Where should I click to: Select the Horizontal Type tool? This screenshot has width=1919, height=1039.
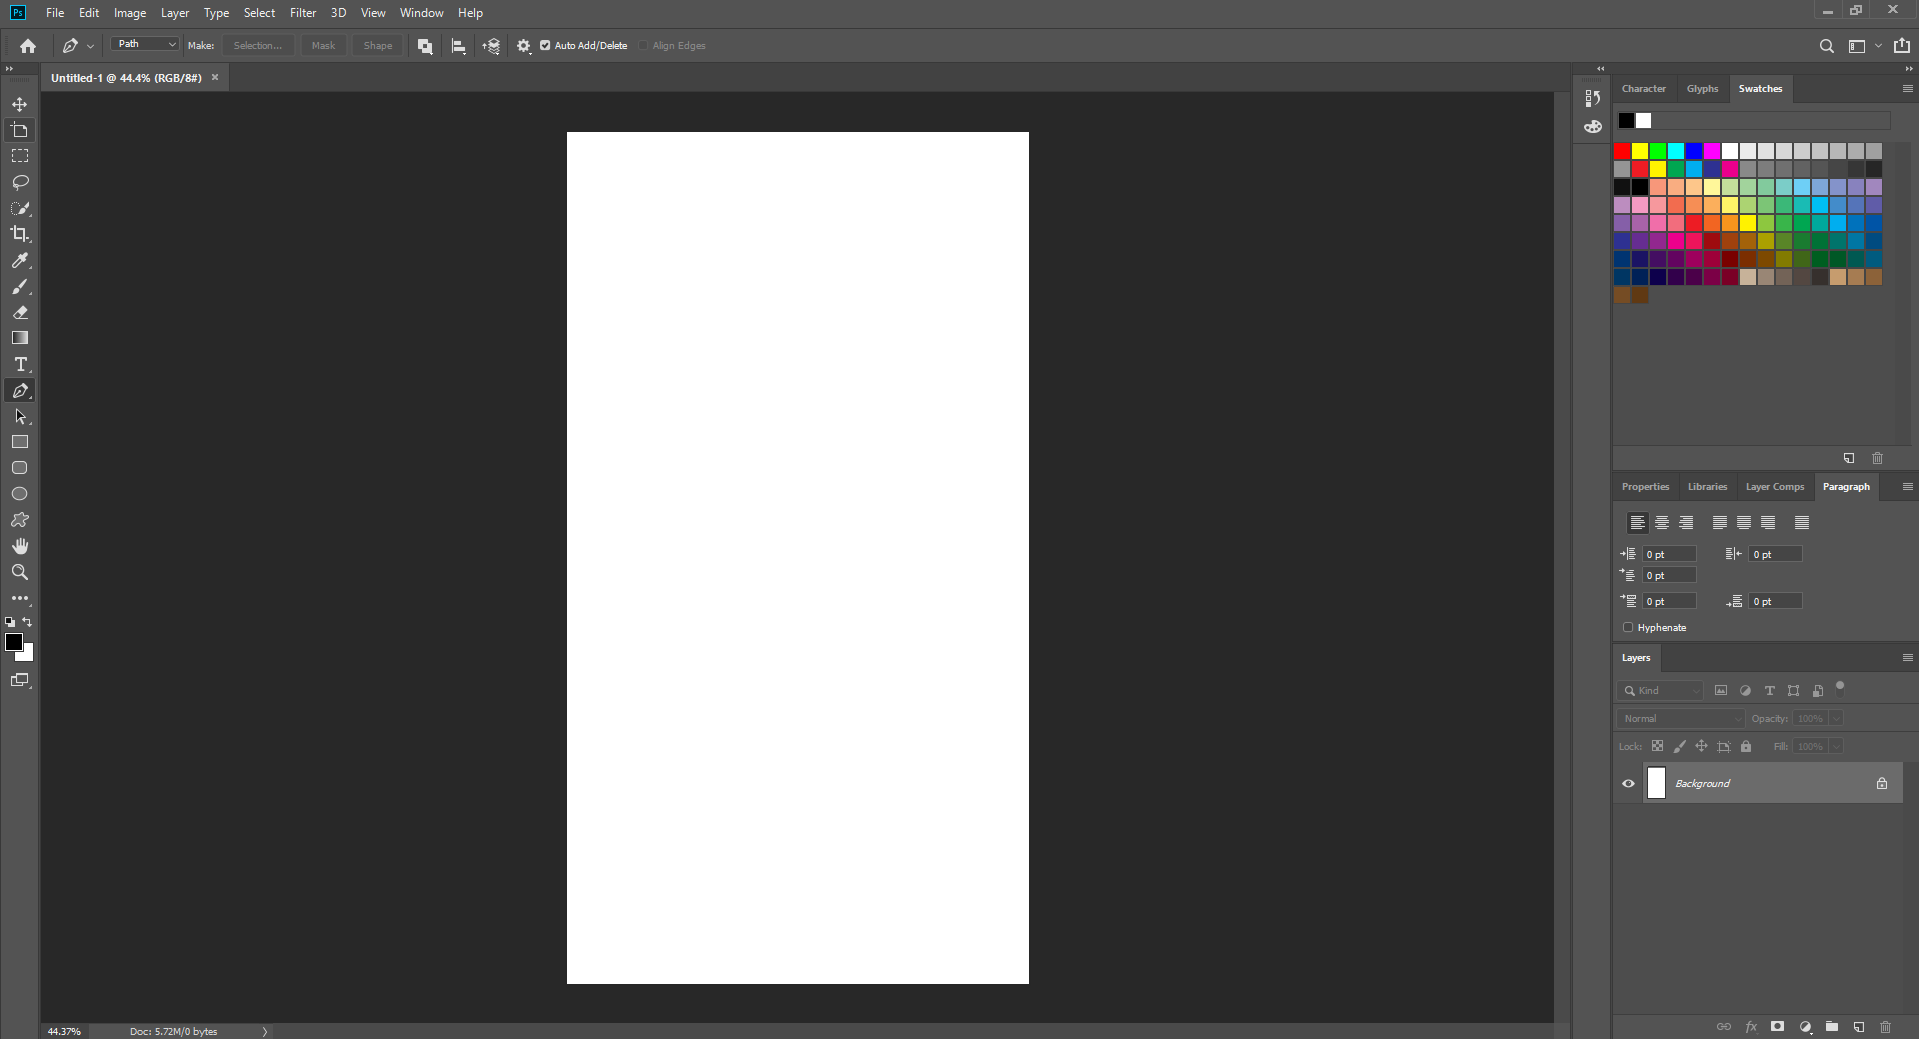pos(19,364)
